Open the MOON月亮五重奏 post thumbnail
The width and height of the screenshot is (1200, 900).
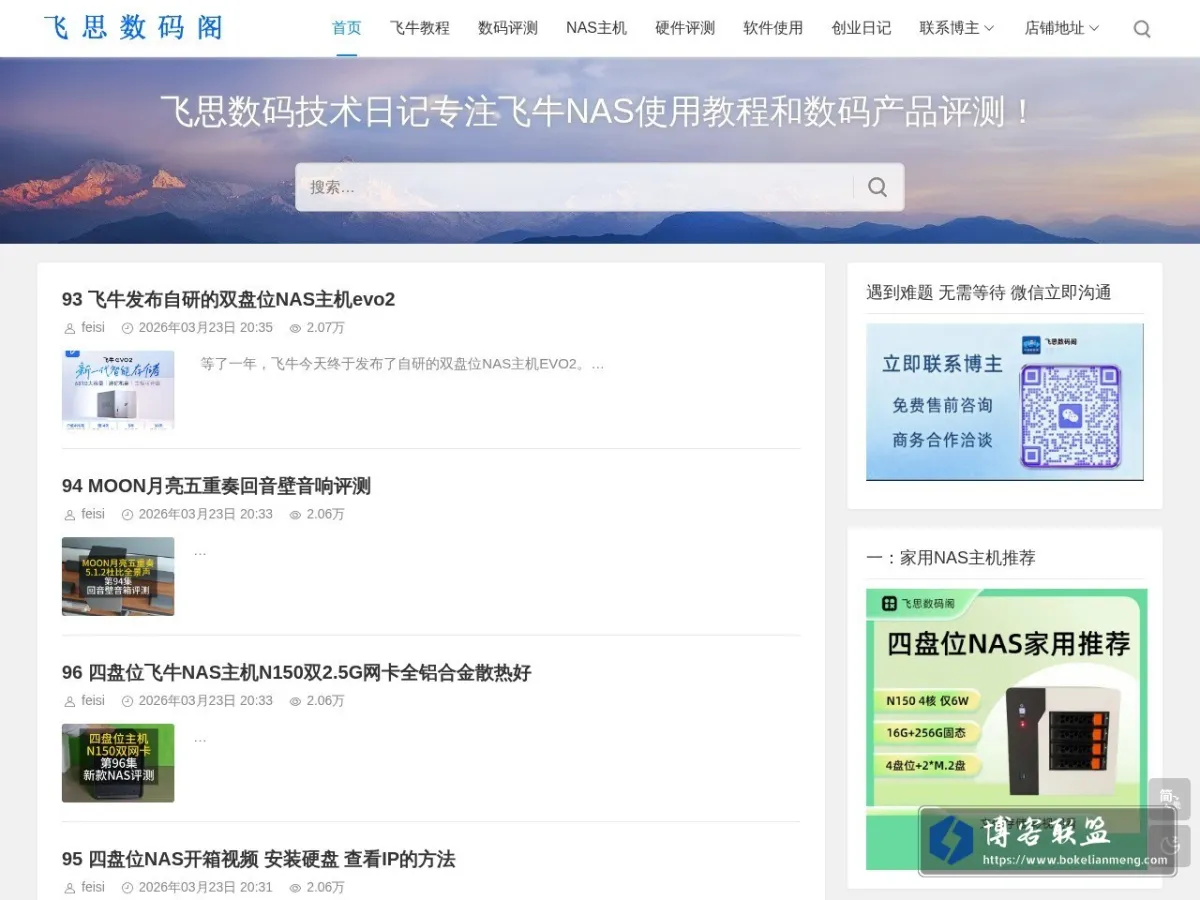(x=118, y=576)
